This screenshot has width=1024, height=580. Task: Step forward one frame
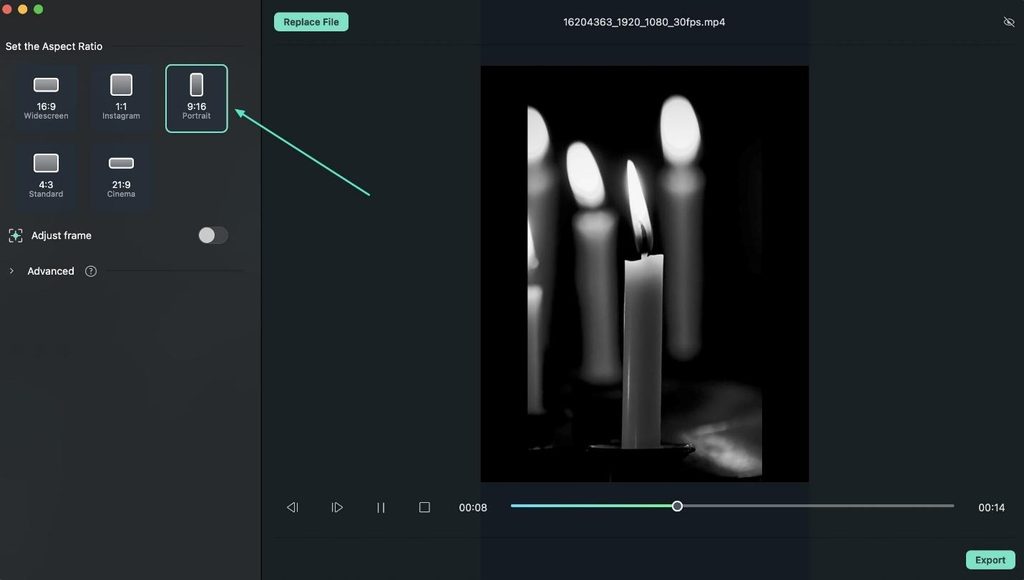(337, 508)
